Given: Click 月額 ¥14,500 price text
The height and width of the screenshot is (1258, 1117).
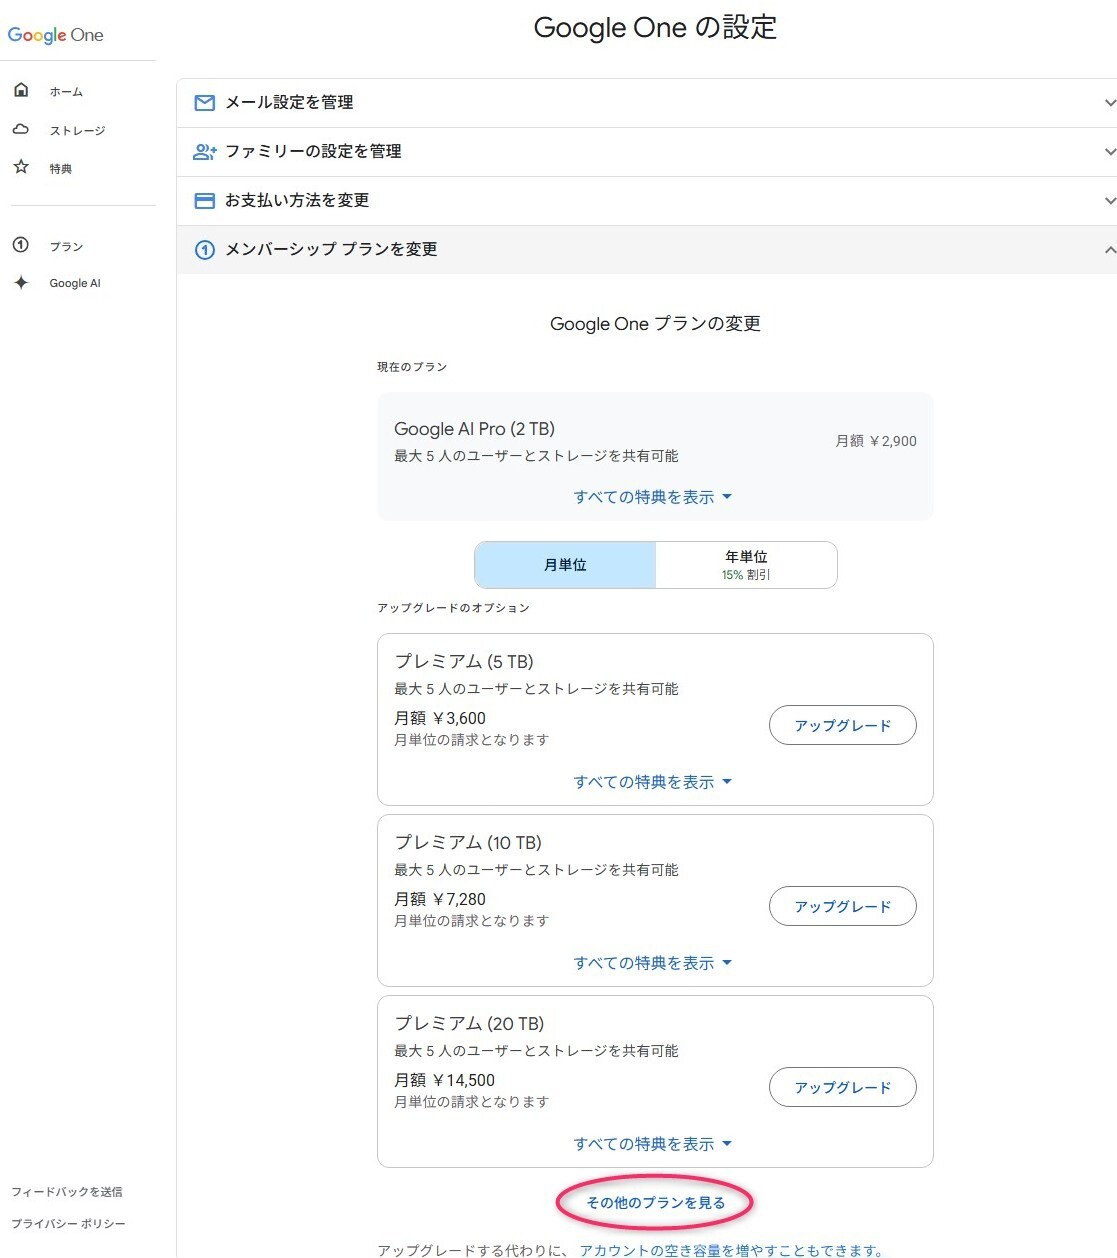Looking at the screenshot, I should [x=445, y=1080].
